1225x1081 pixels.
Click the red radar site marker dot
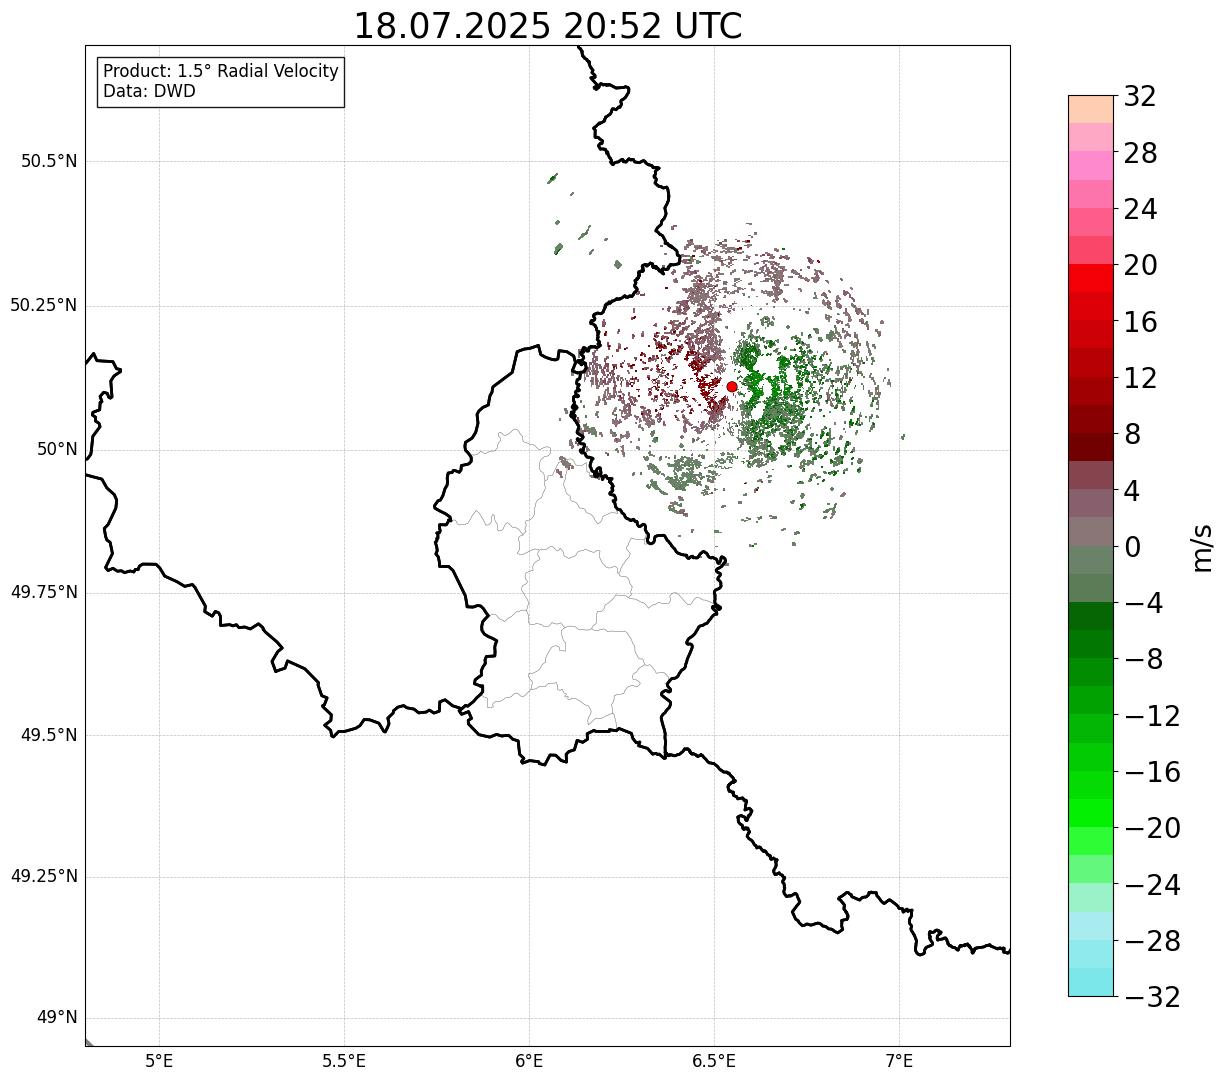coord(732,386)
